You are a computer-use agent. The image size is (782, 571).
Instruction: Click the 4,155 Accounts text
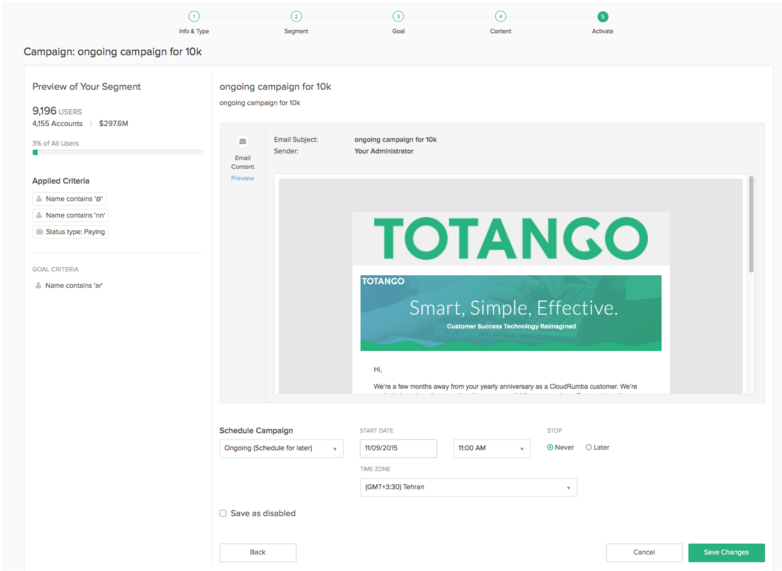click(x=57, y=123)
